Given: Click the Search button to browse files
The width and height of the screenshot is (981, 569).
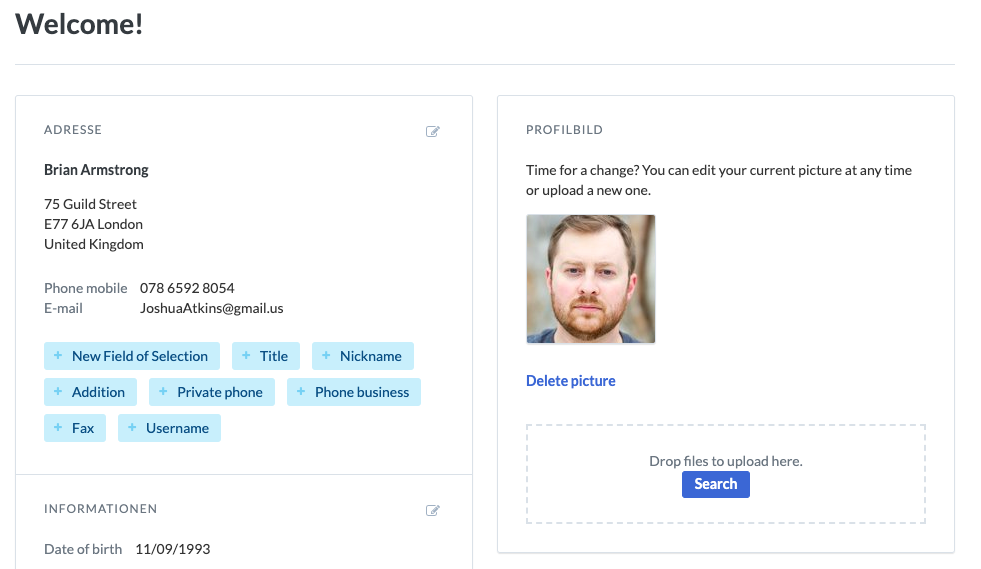Looking at the screenshot, I should coord(716,484).
